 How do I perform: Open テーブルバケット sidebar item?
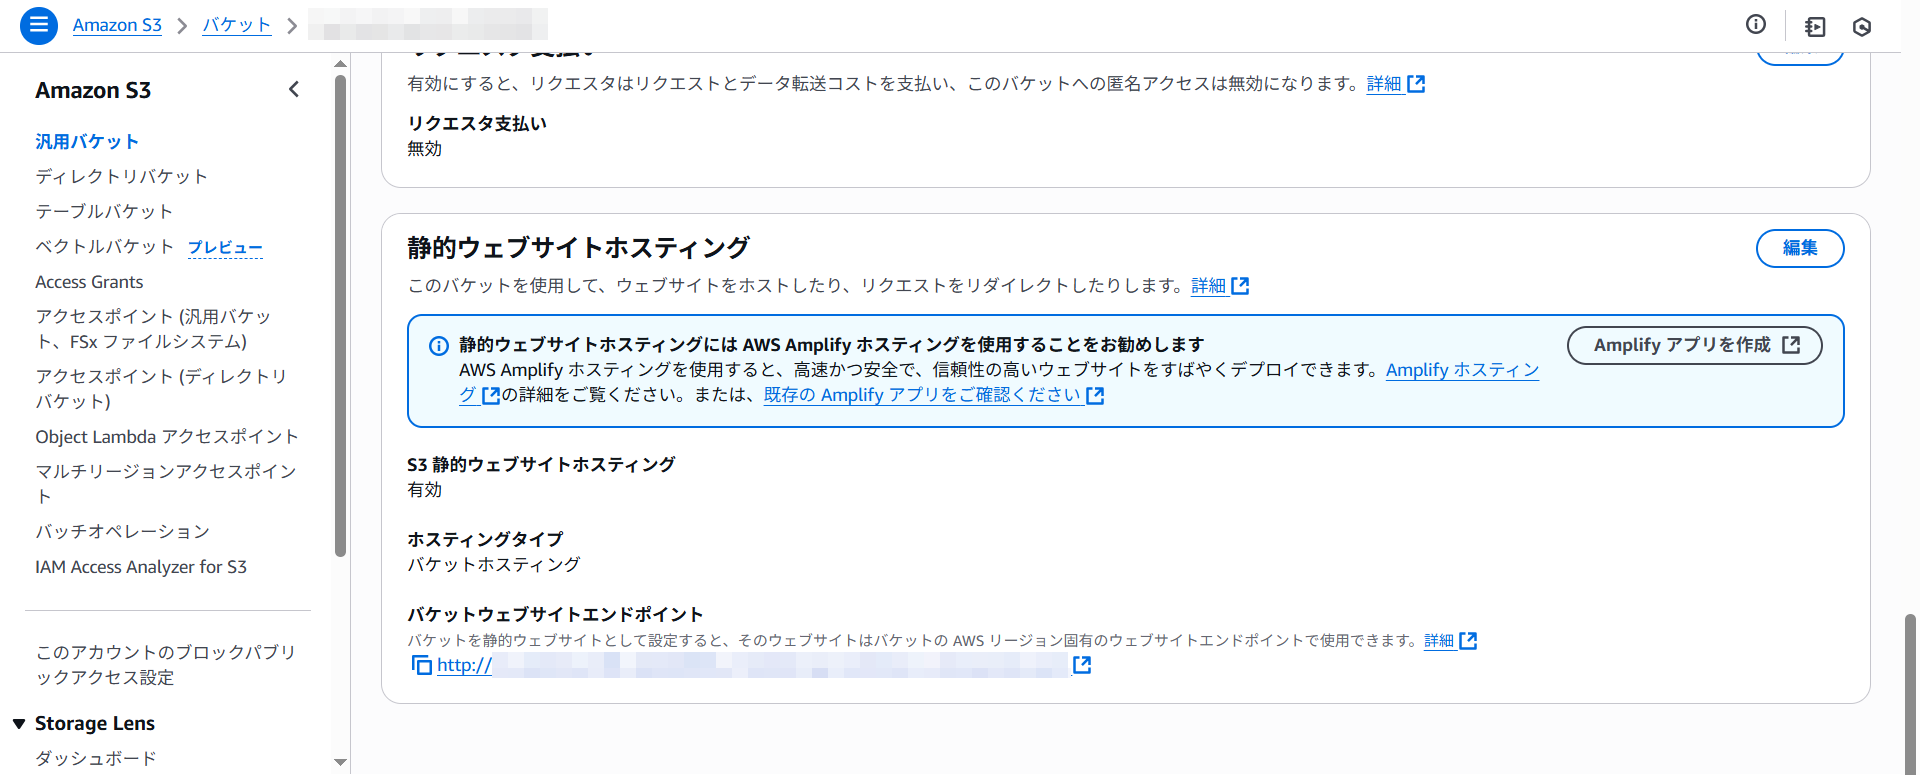(104, 212)
